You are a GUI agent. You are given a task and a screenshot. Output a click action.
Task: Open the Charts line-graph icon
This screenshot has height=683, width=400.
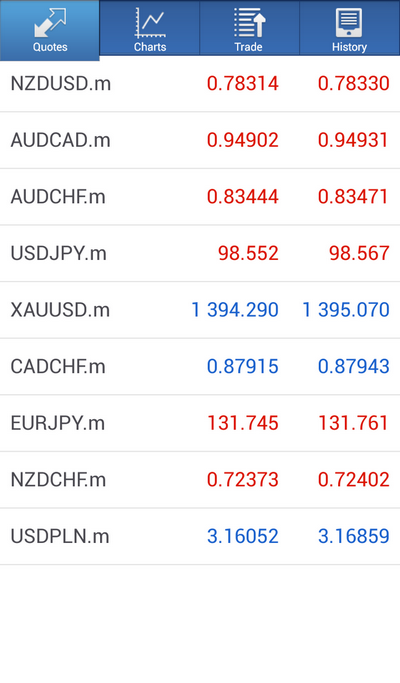pos(150,23)
